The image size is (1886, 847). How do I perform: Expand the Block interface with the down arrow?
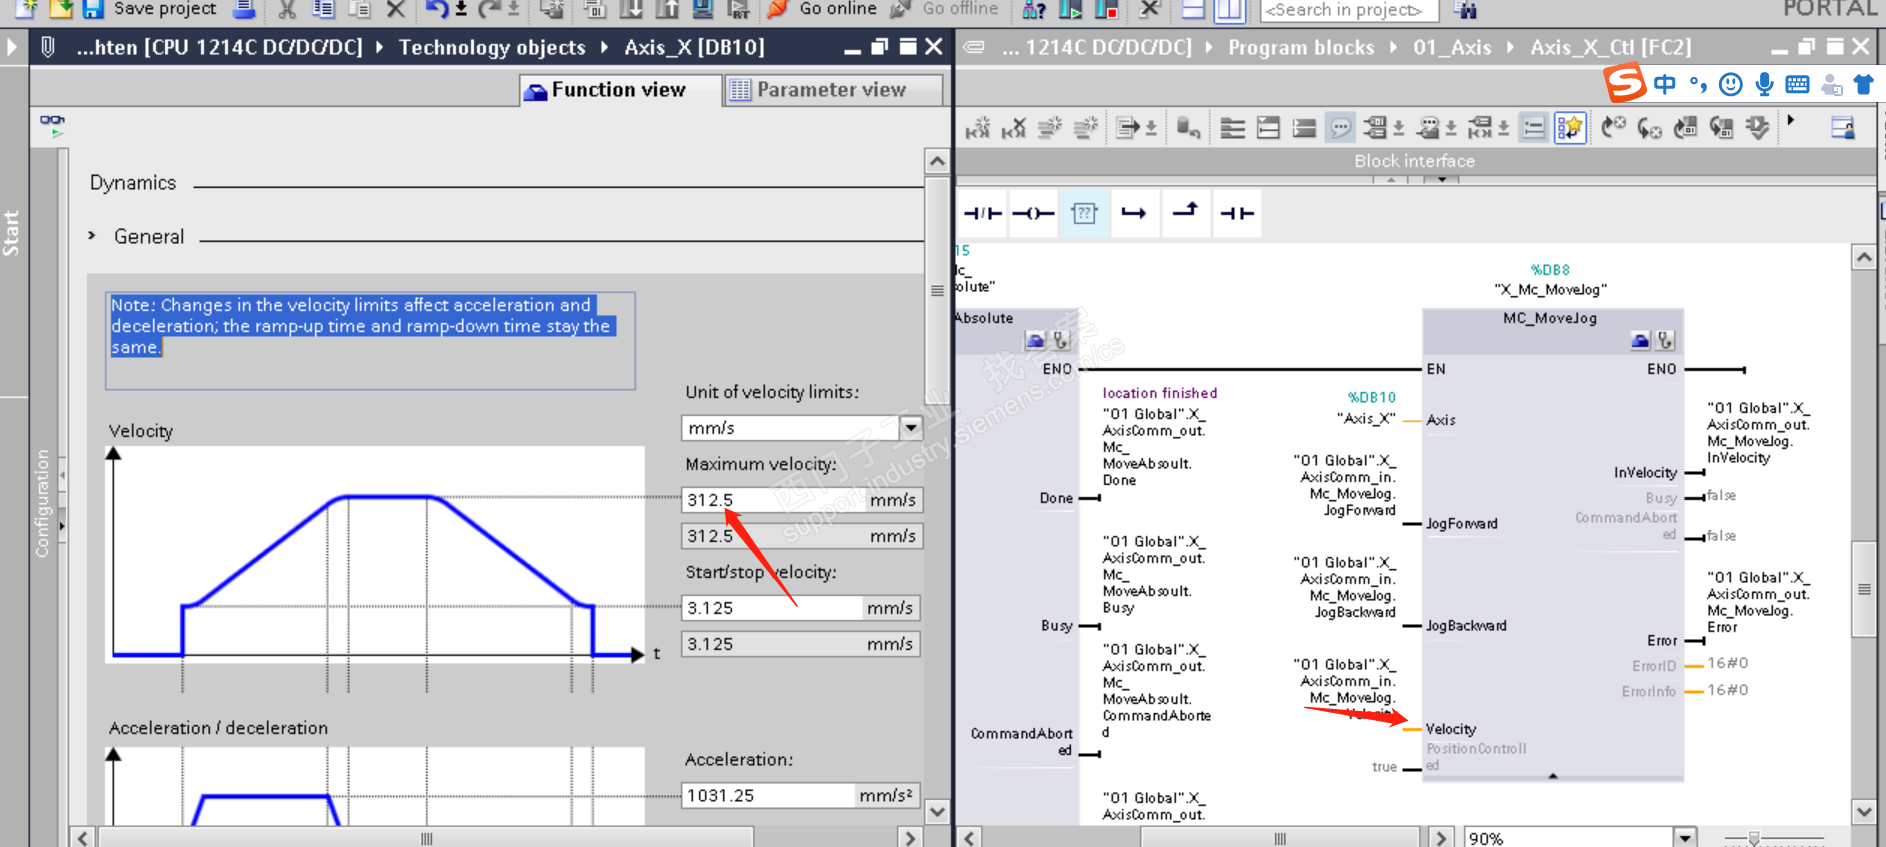click(x=1442, y=180)
